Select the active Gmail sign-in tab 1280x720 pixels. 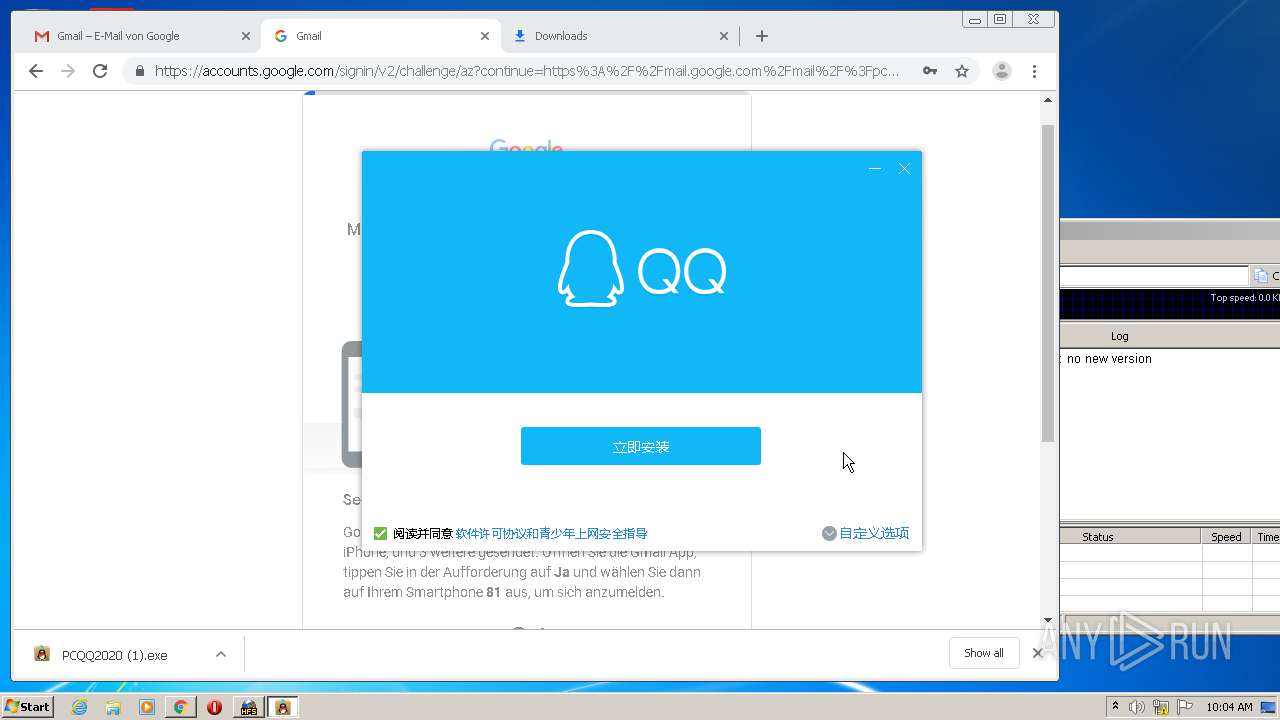tap(380, 36)
